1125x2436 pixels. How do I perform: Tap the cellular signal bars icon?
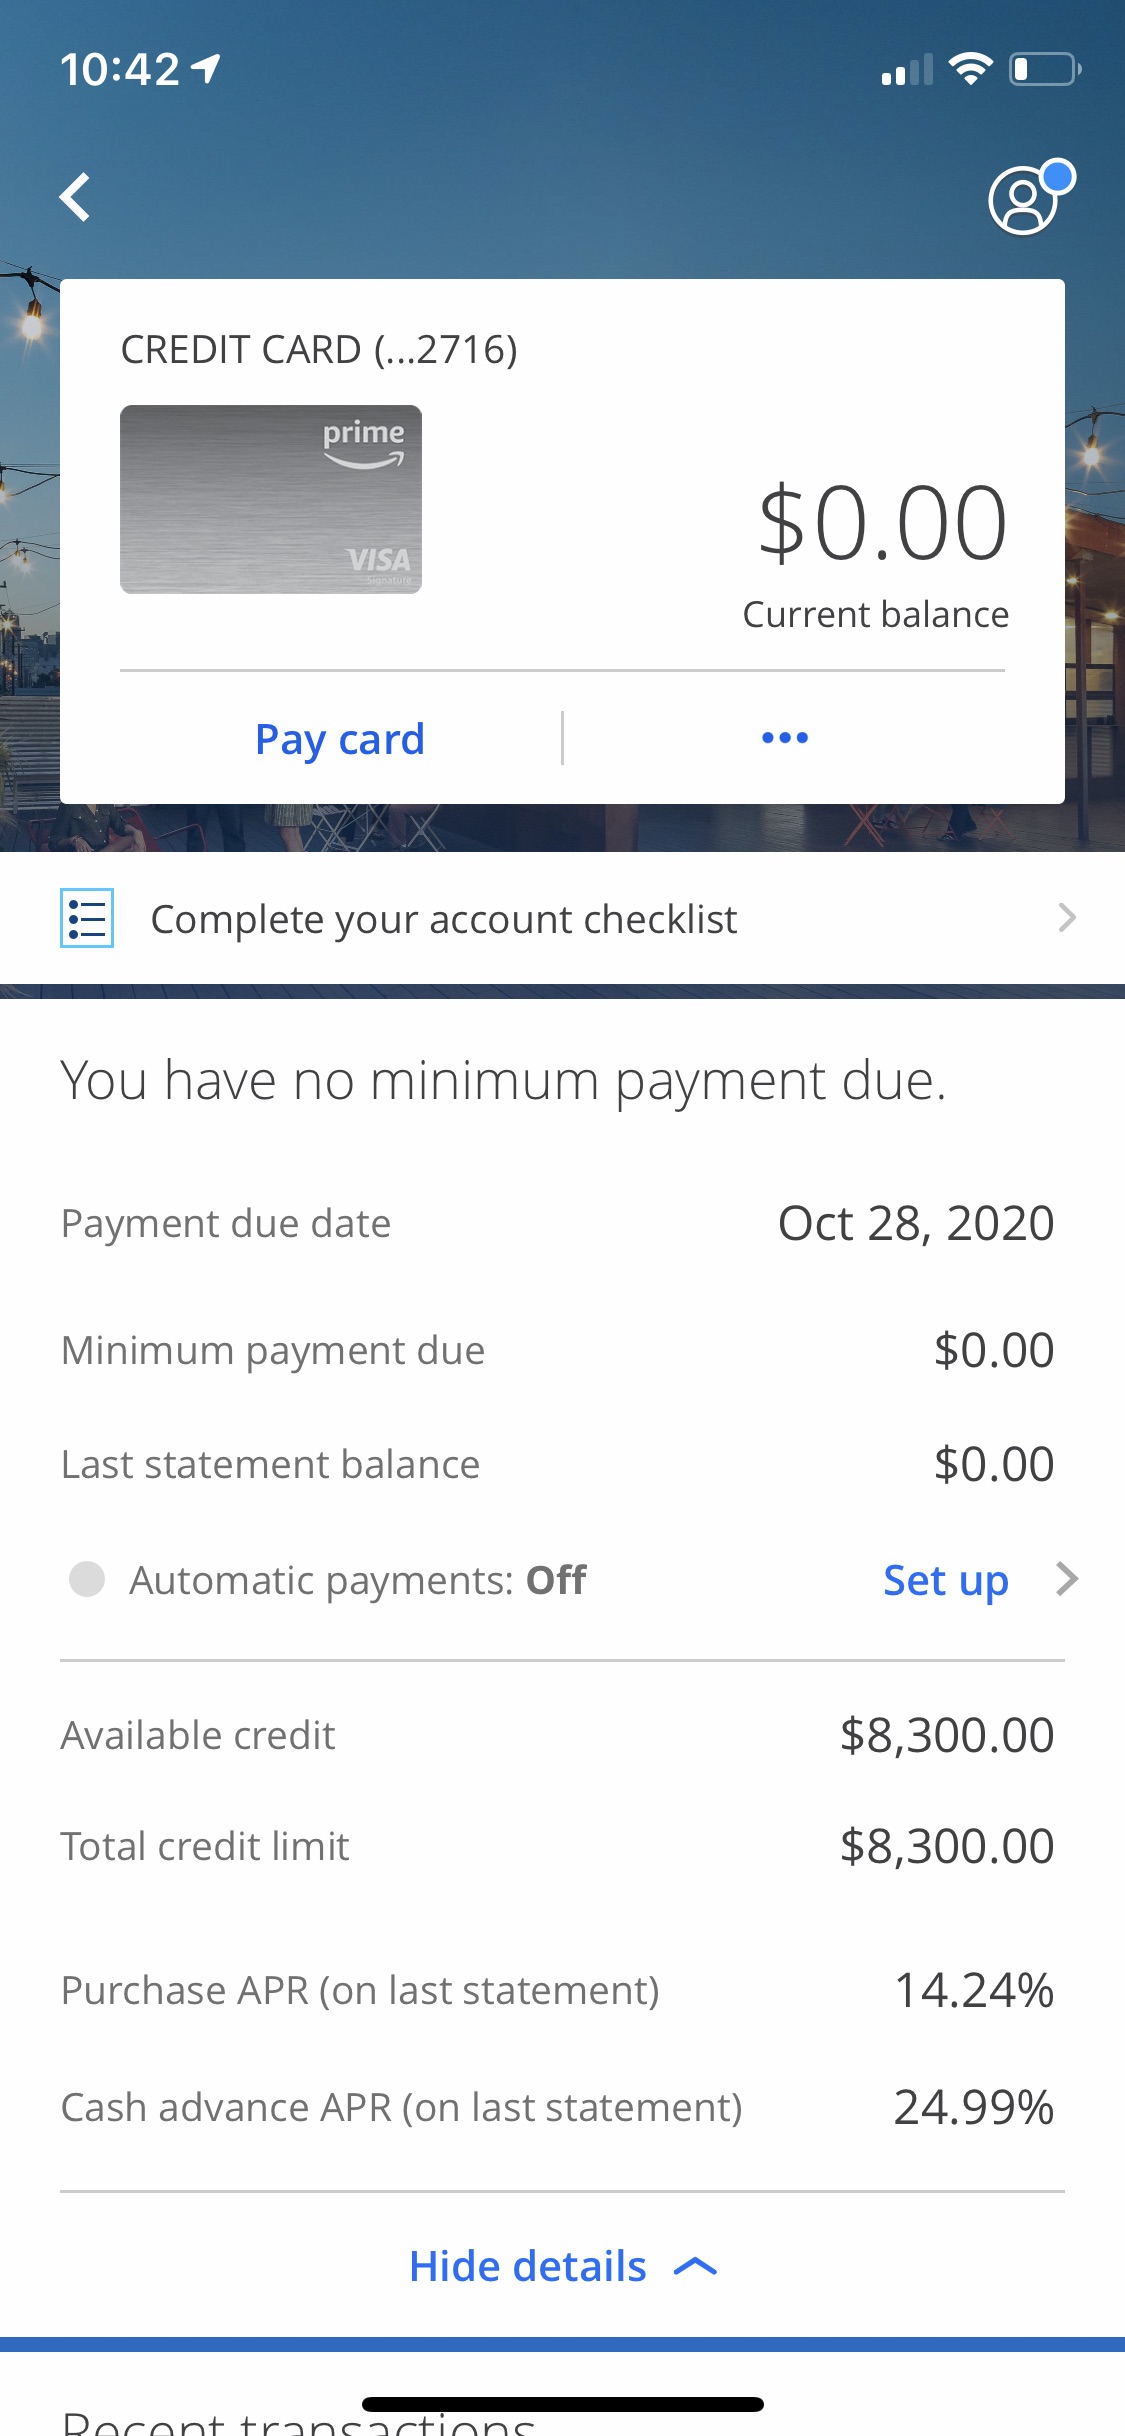[x=907, y=70]
